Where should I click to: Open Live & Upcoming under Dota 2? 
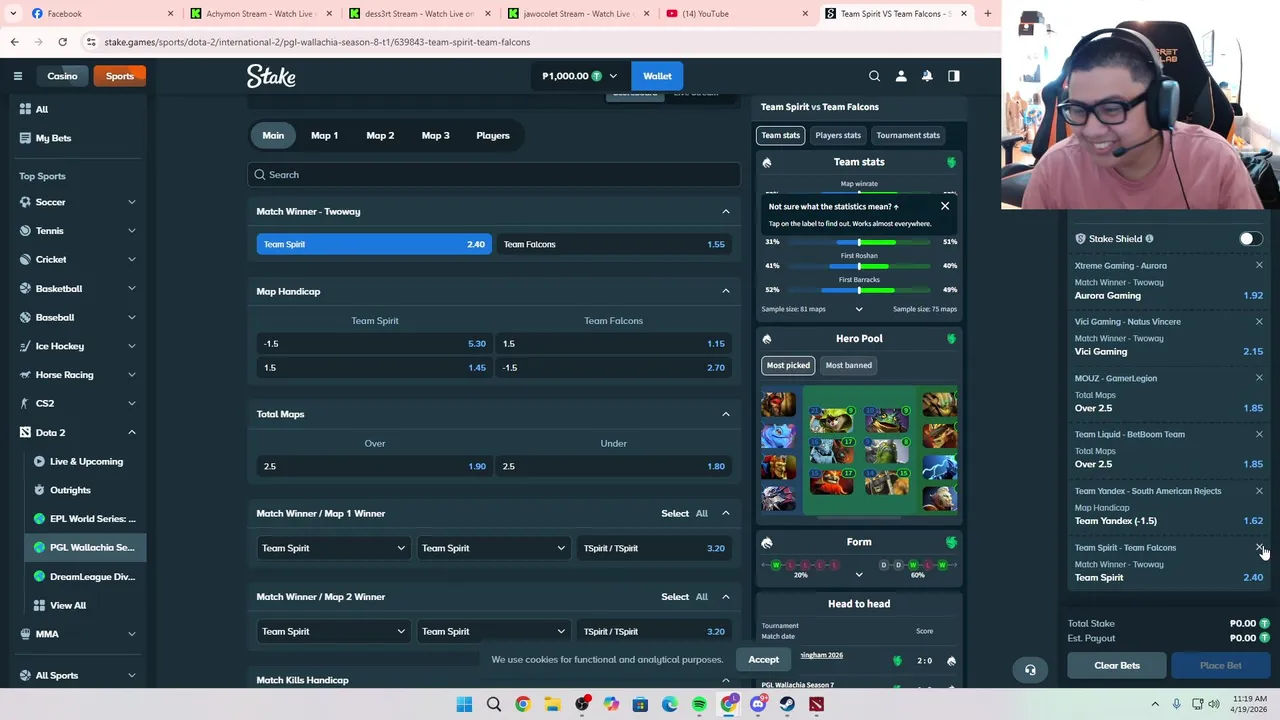pos(86,461)
